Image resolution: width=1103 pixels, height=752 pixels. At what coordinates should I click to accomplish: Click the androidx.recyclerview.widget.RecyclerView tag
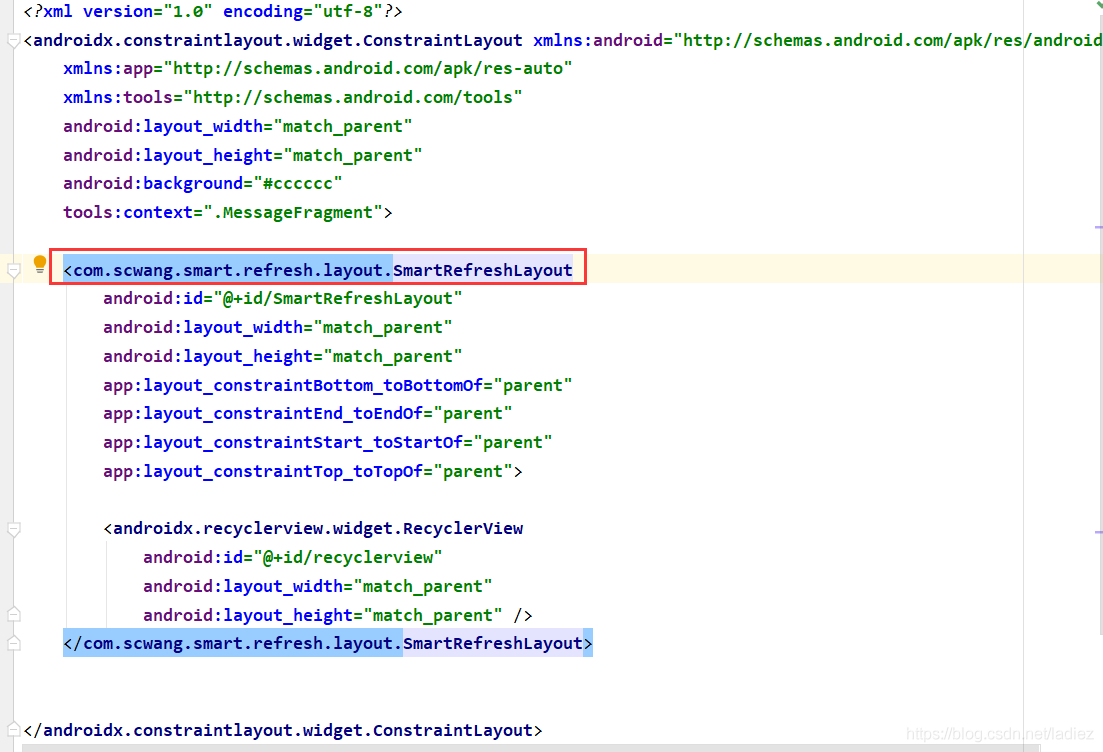coord(313,529)
